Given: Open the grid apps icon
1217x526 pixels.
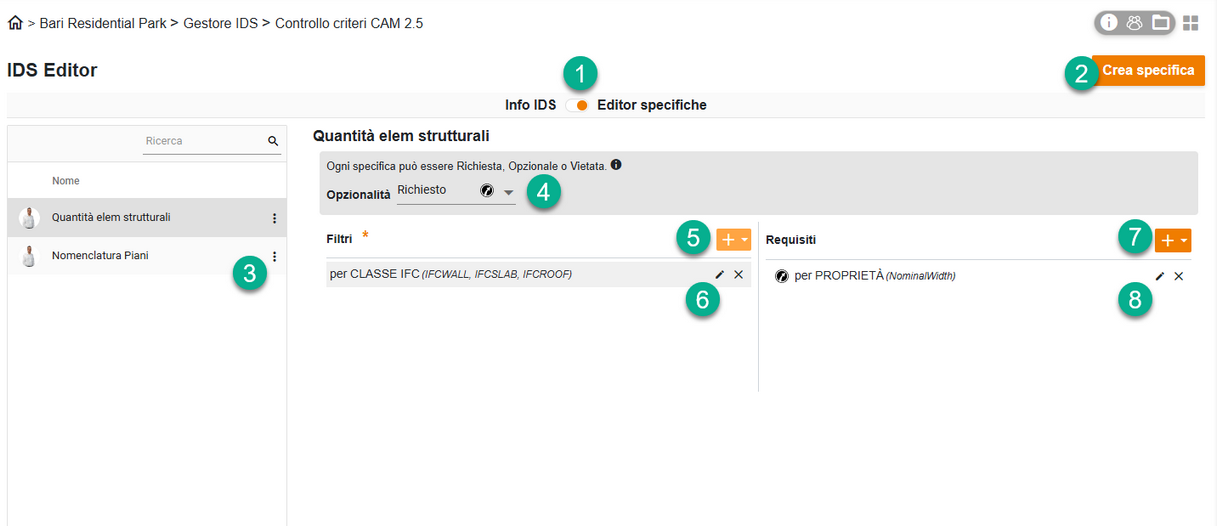Looking at the screenshot, I should 1191,22.
